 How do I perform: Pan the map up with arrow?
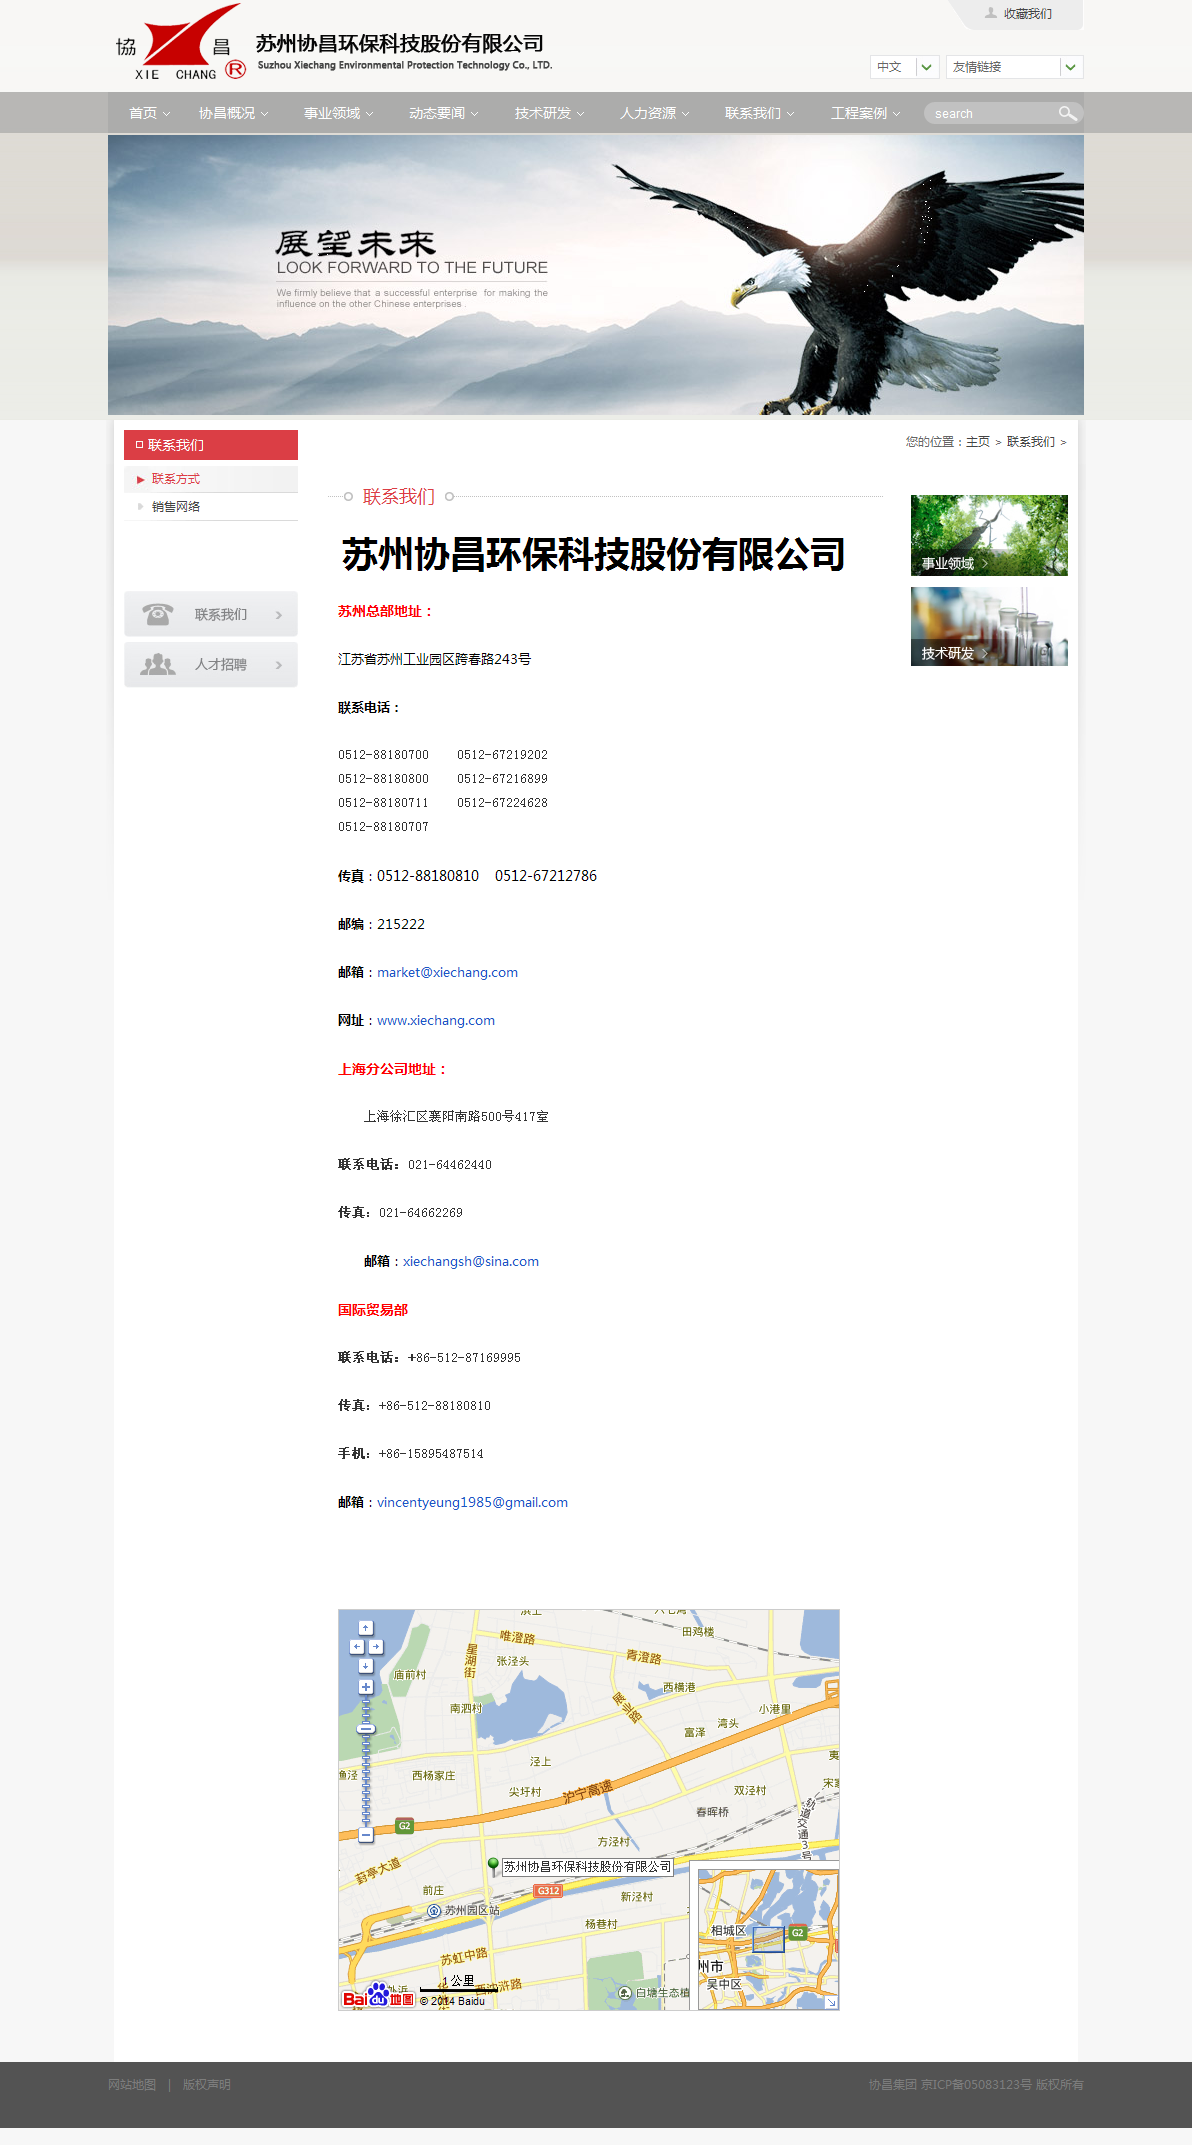coord(366,1628)
